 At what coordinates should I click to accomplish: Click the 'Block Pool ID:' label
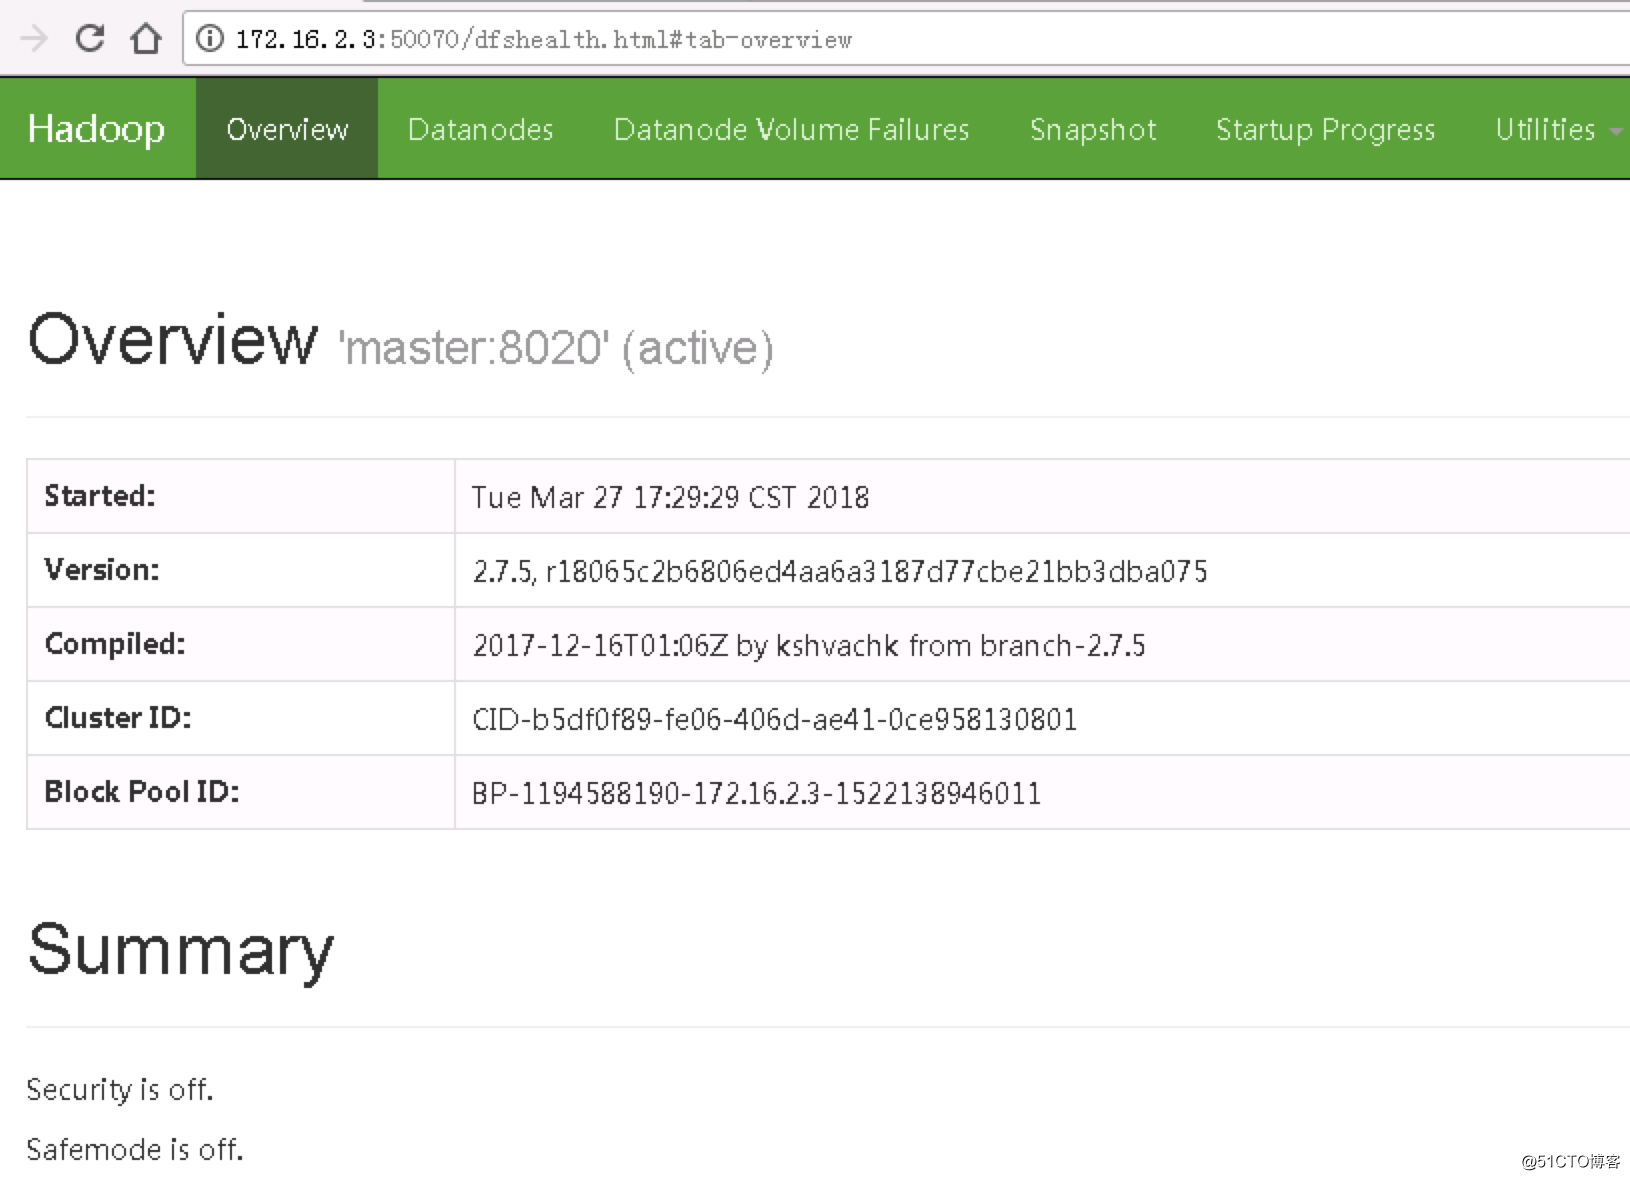point(142,792)
